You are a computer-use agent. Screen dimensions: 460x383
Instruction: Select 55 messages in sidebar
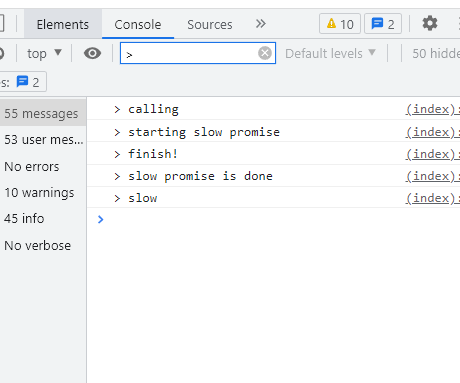[43, 113]
